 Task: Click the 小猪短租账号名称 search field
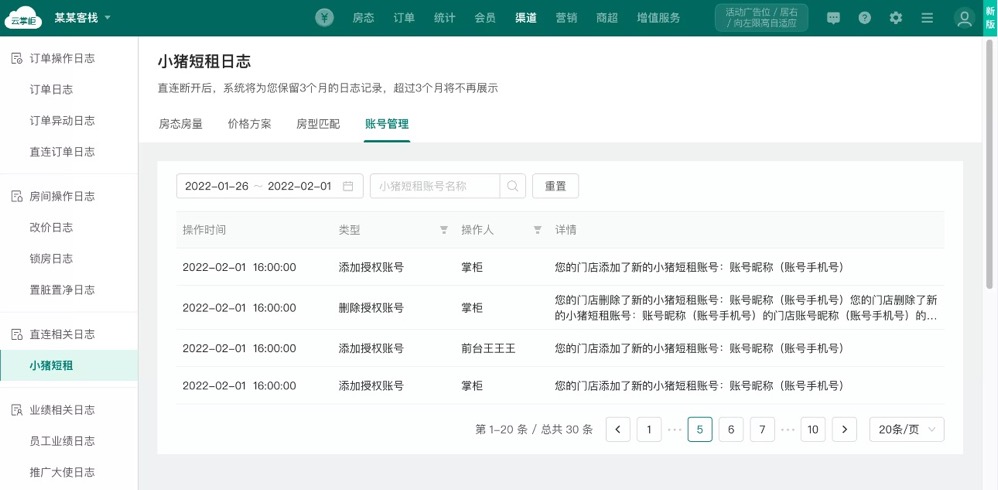[x=434, y=186]
